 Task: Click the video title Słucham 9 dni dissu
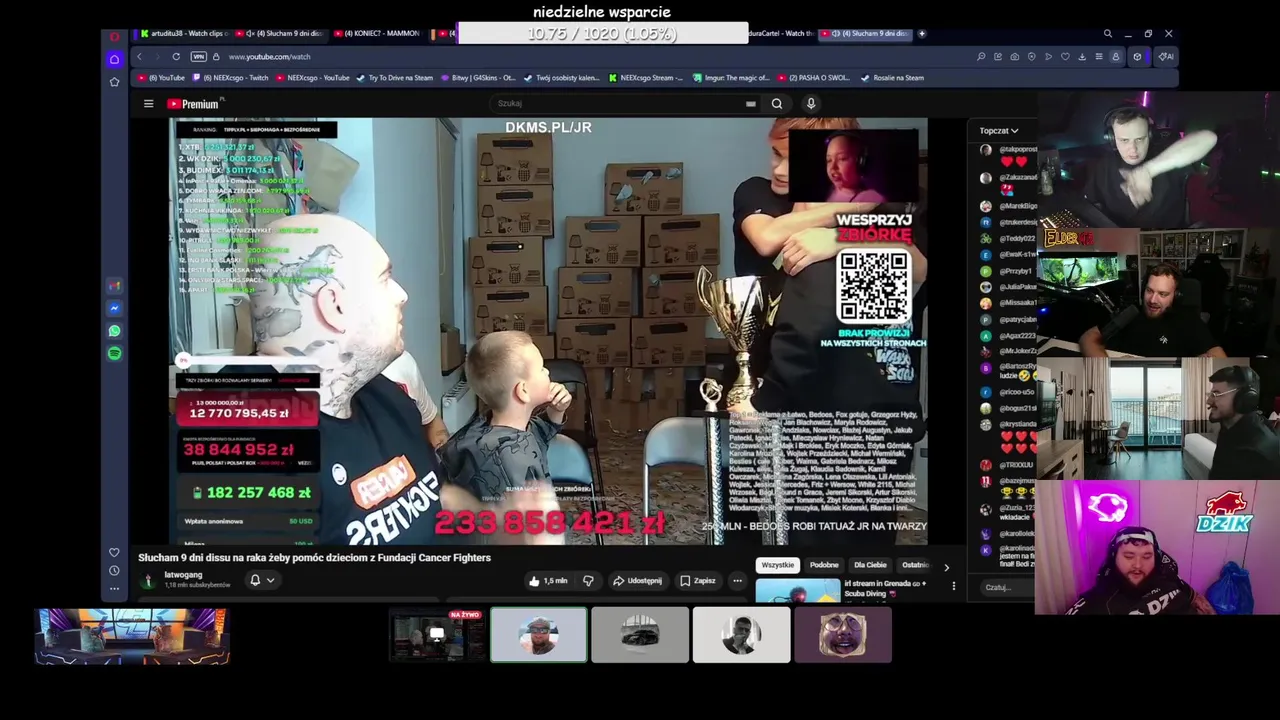pos(314,558)
